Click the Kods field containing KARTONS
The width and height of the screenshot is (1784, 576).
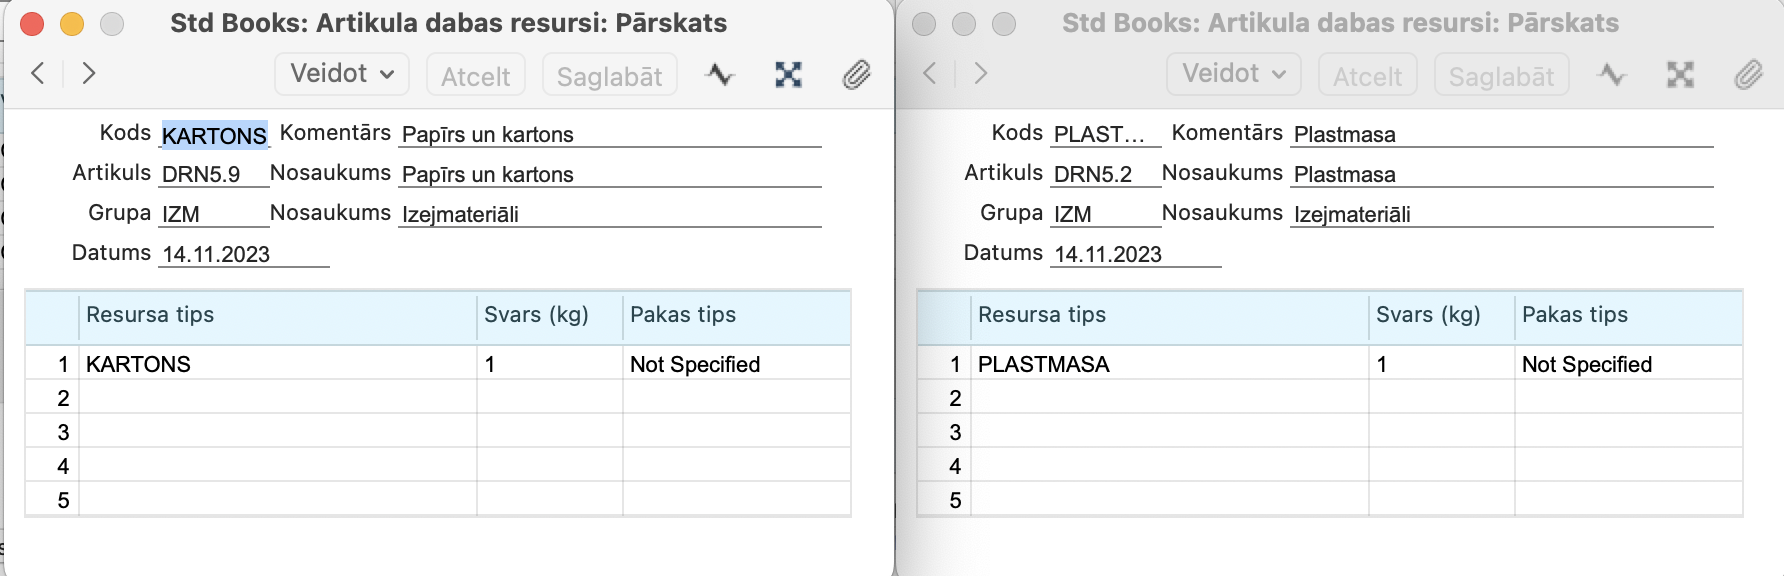tap(214, 135)
